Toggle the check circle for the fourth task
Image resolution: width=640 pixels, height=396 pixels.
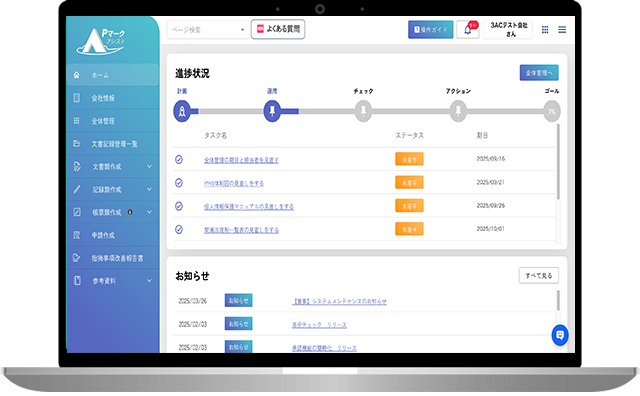coord(179,229)
